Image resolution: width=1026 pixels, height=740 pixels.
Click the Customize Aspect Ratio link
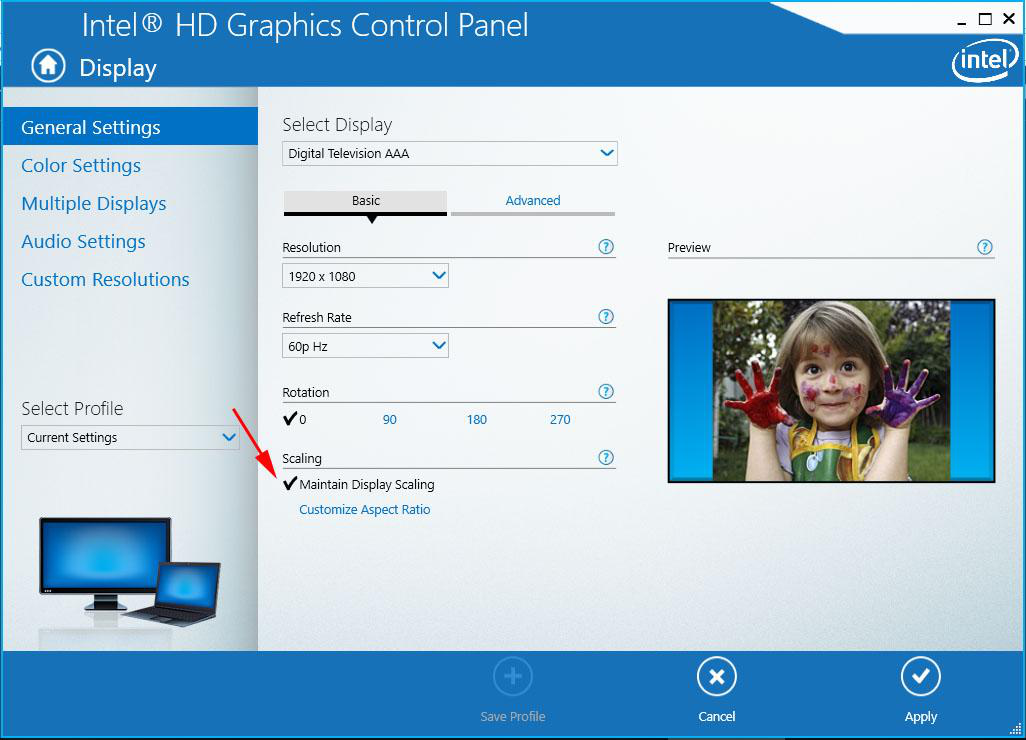click(364, 509)
